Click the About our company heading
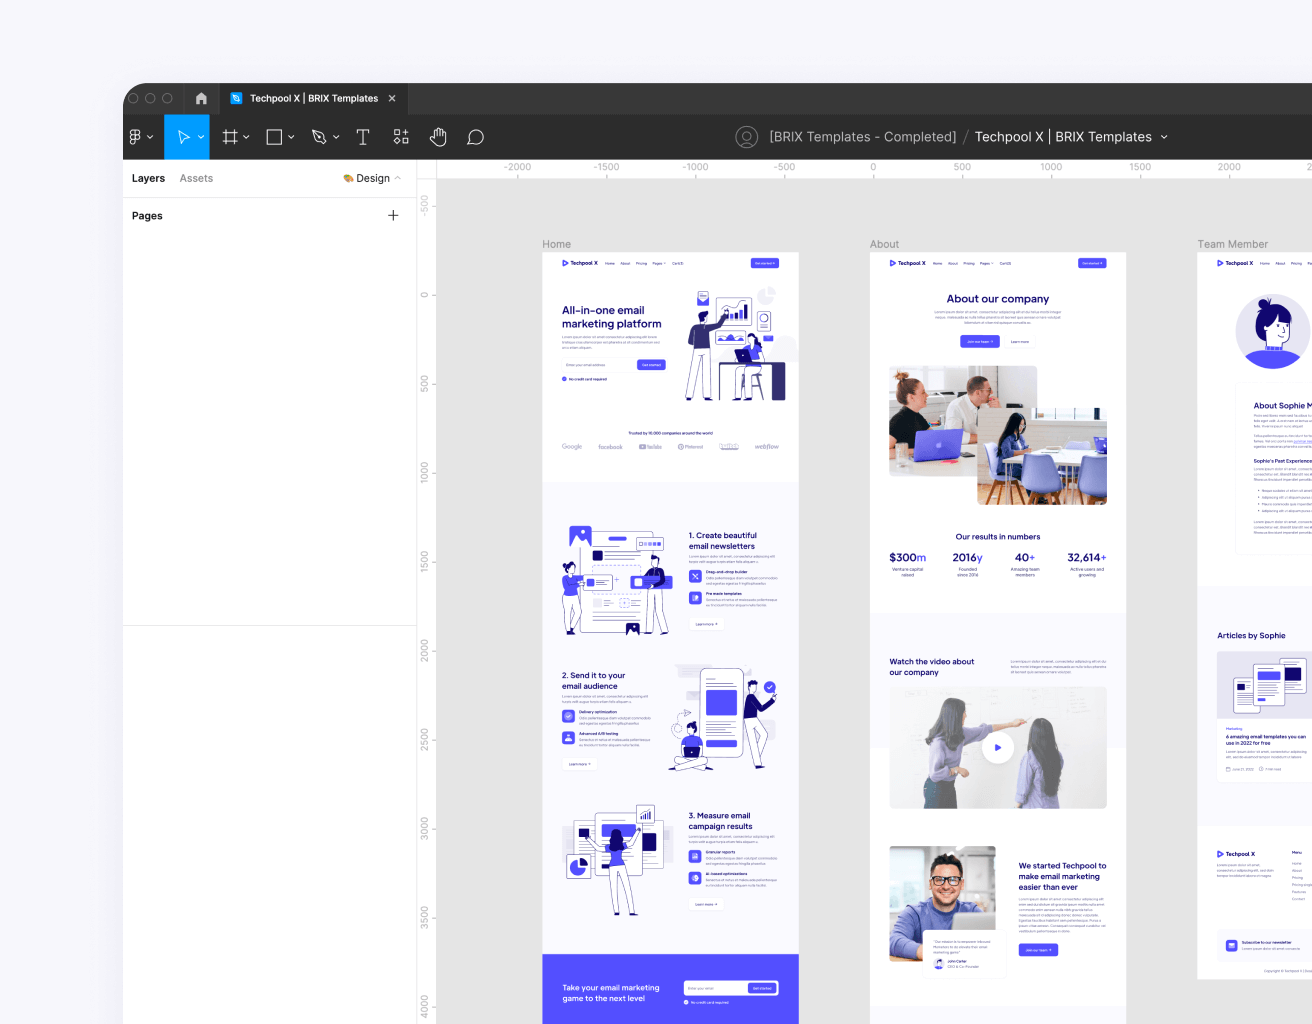This screenshot has height=1024, width=1312. pyautogui.click(x=998, y=299)
